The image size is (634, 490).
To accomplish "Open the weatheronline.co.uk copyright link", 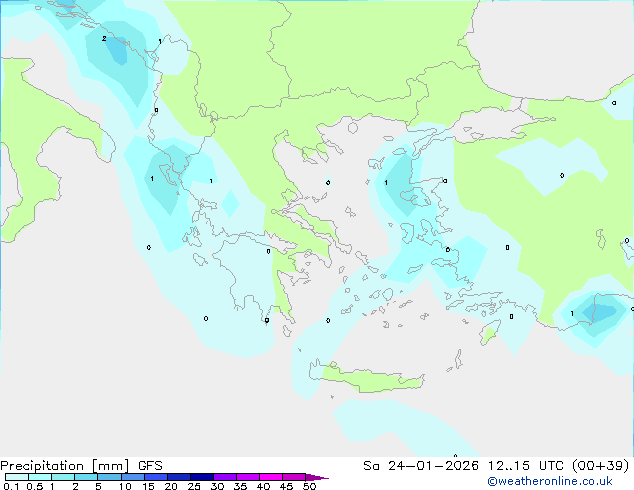I will click(x=550, y=481).
